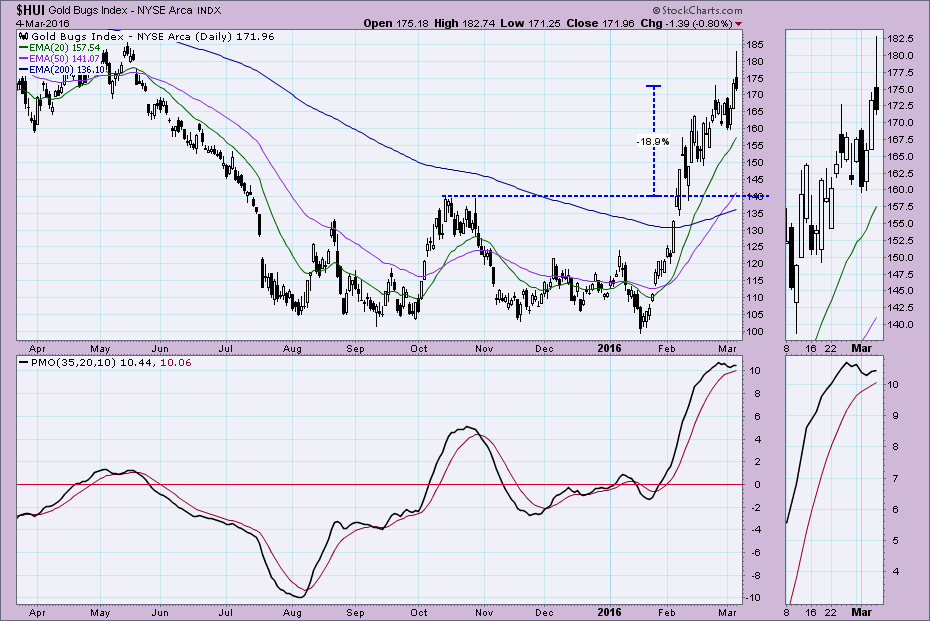Select the Oct marker on the date axis
930x621 pixels.
pos(422,349)
